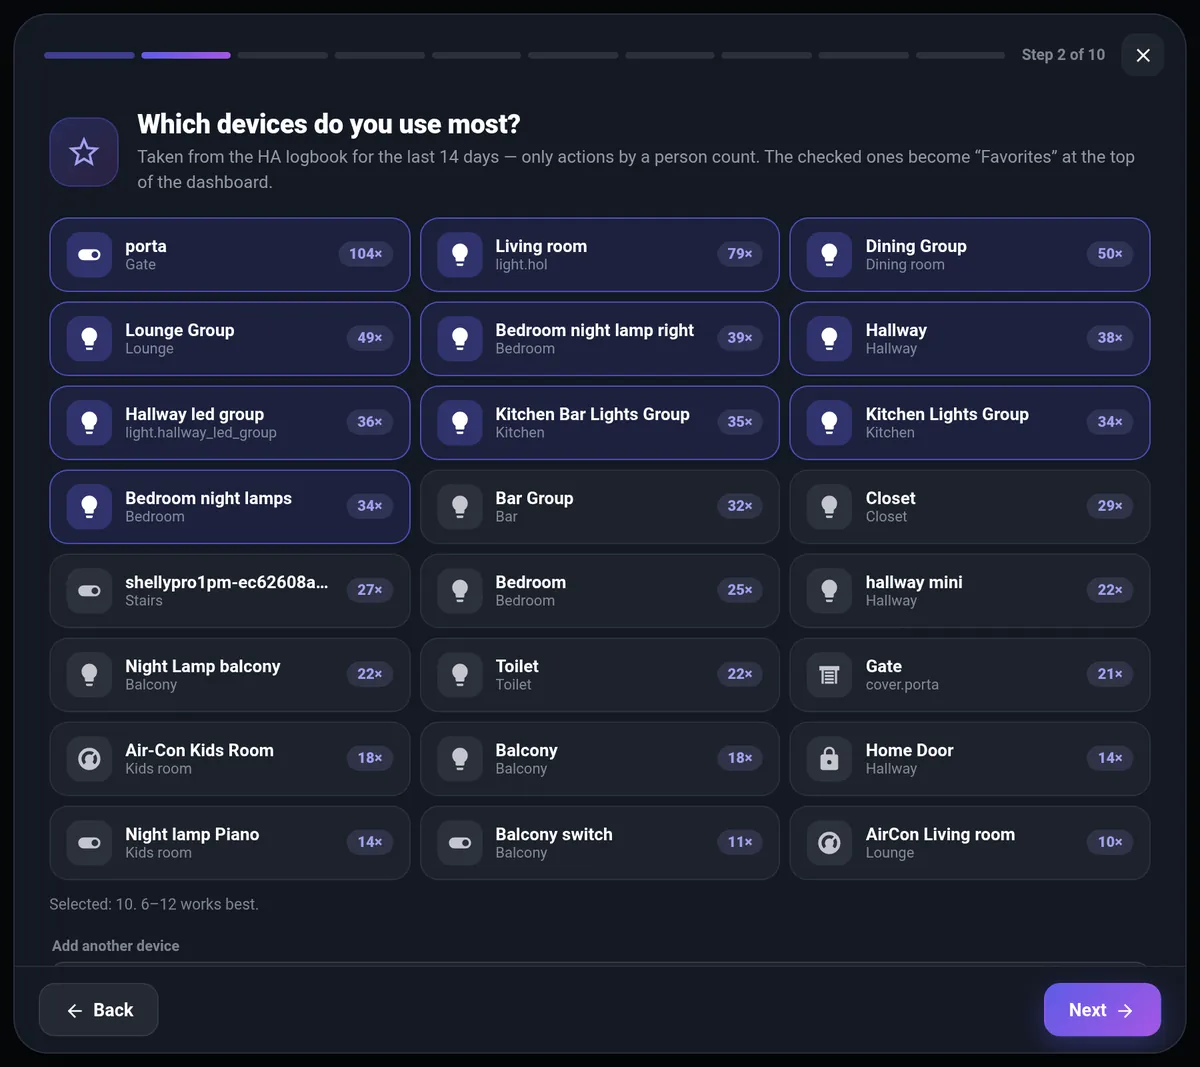The image size is (1200, 1067).
Task: Click 'Which devices do you use most?' heading
Action: point(329,124)
